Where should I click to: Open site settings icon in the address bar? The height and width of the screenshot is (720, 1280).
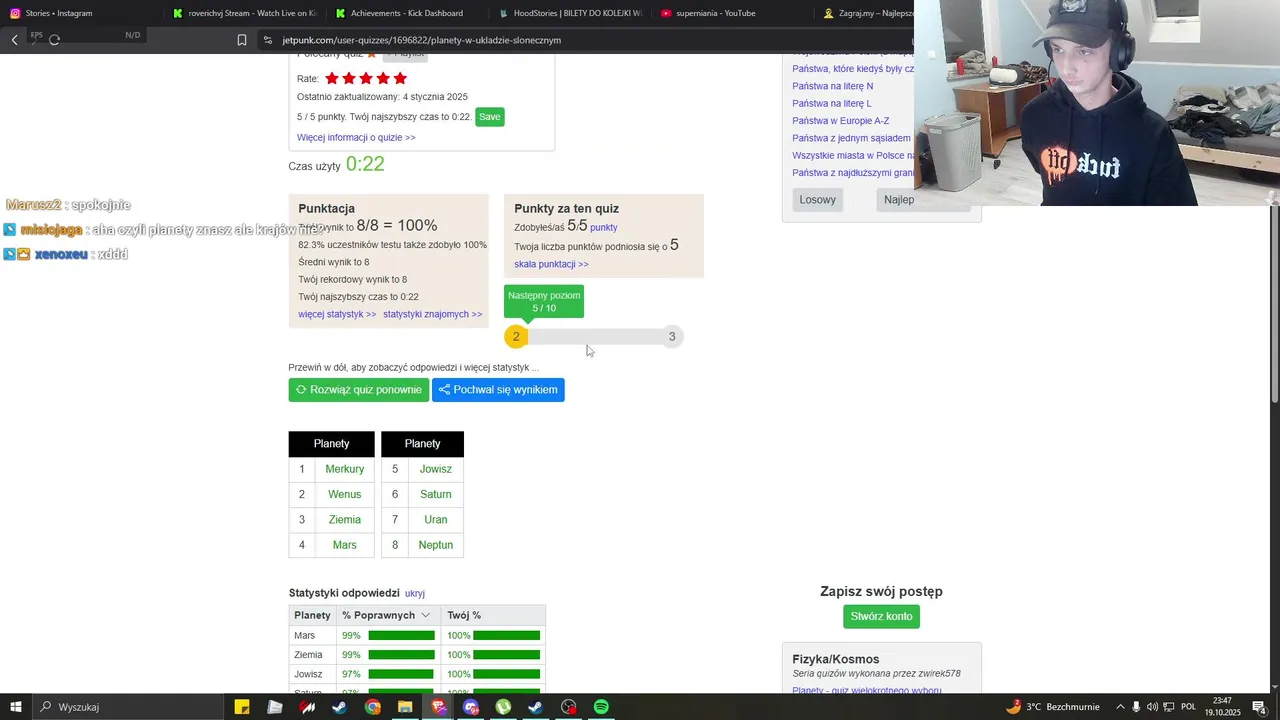coord(267,40)
